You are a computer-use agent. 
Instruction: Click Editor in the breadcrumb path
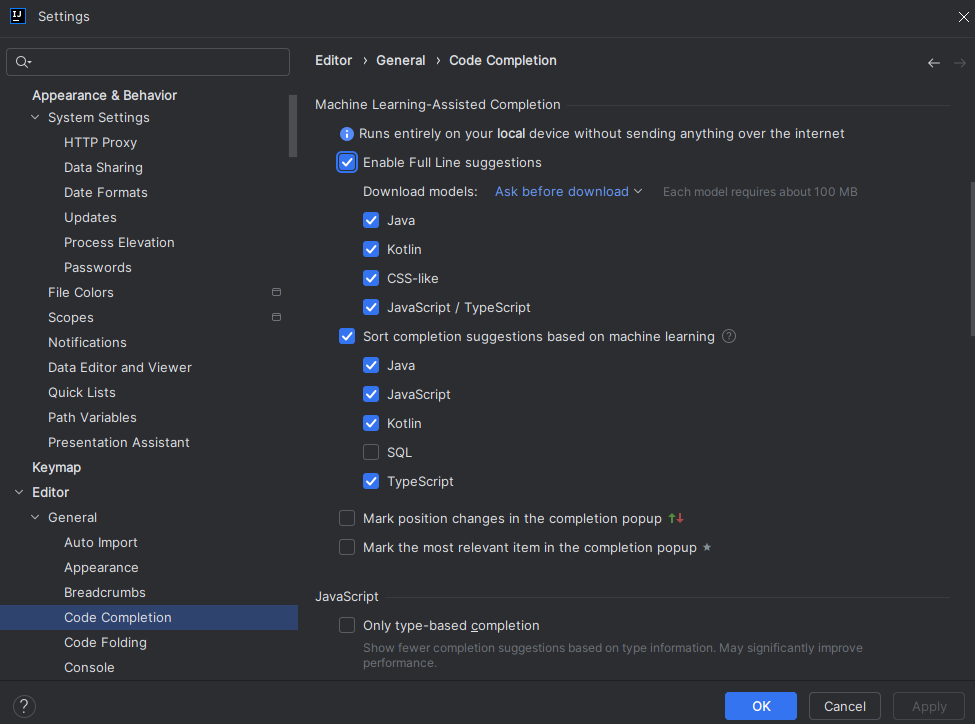[x=333, y=60]
